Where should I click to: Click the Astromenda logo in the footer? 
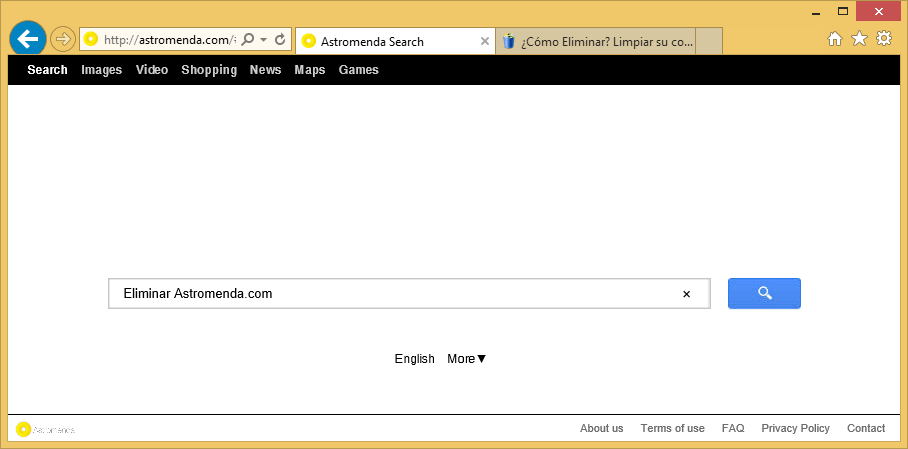tap(45, 429)
